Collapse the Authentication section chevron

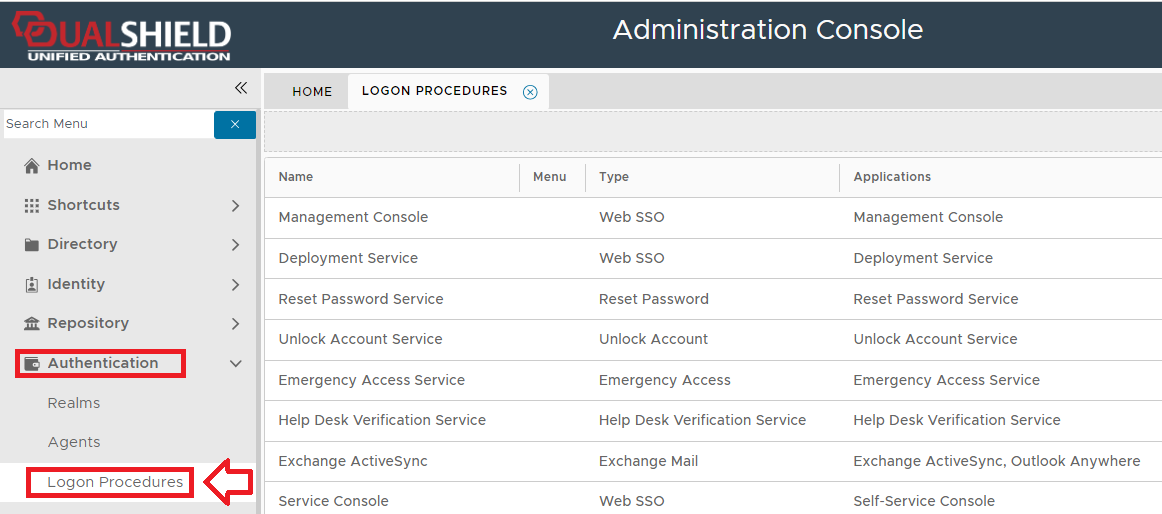(235, 364)
